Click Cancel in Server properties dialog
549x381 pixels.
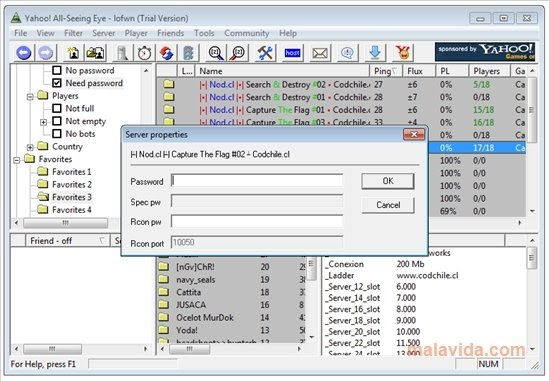[x=388, y=205]
